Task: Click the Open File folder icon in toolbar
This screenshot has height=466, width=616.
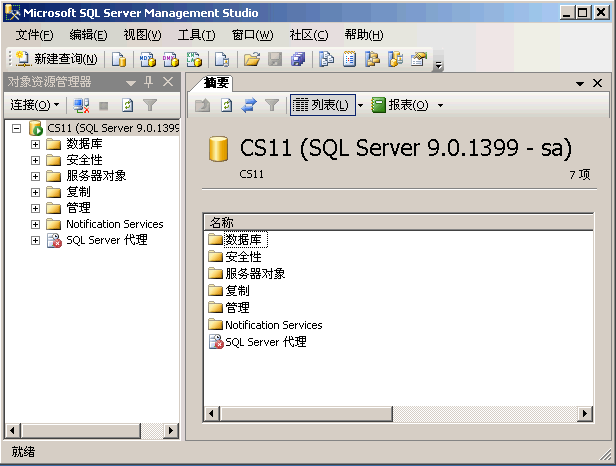Action: point(252,59)
